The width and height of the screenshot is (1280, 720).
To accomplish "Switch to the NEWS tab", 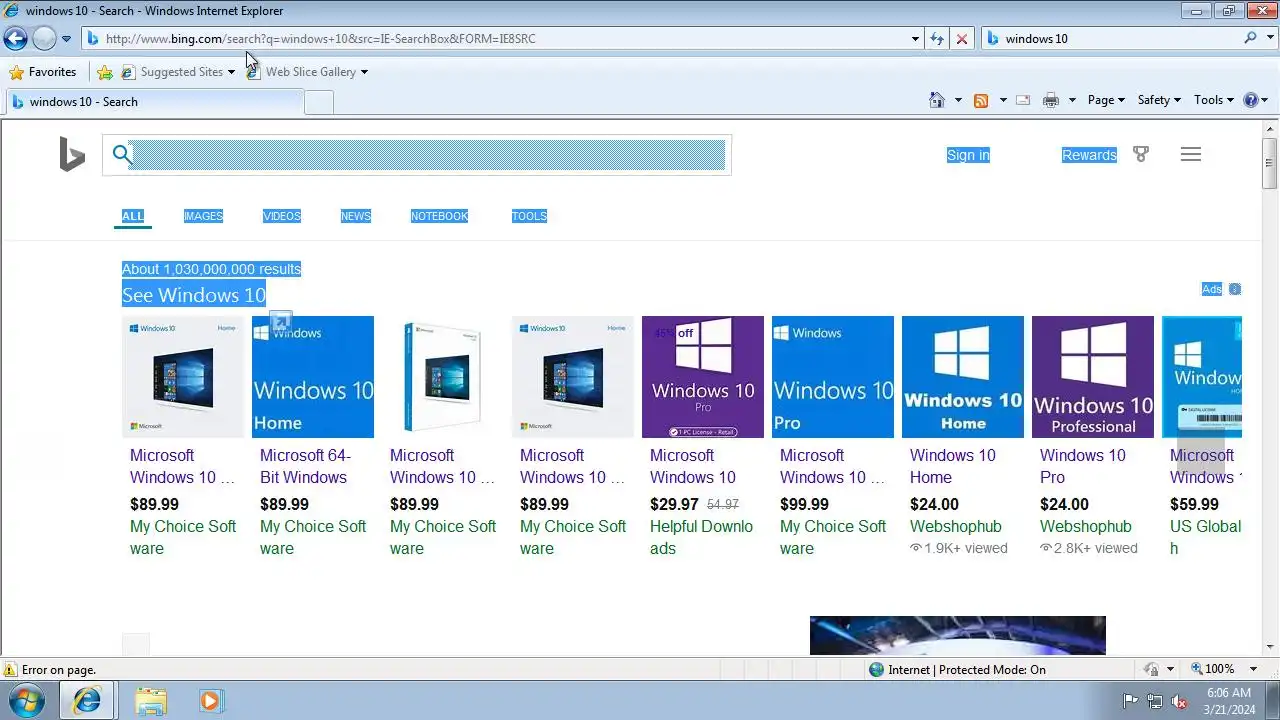I will 356,216.
